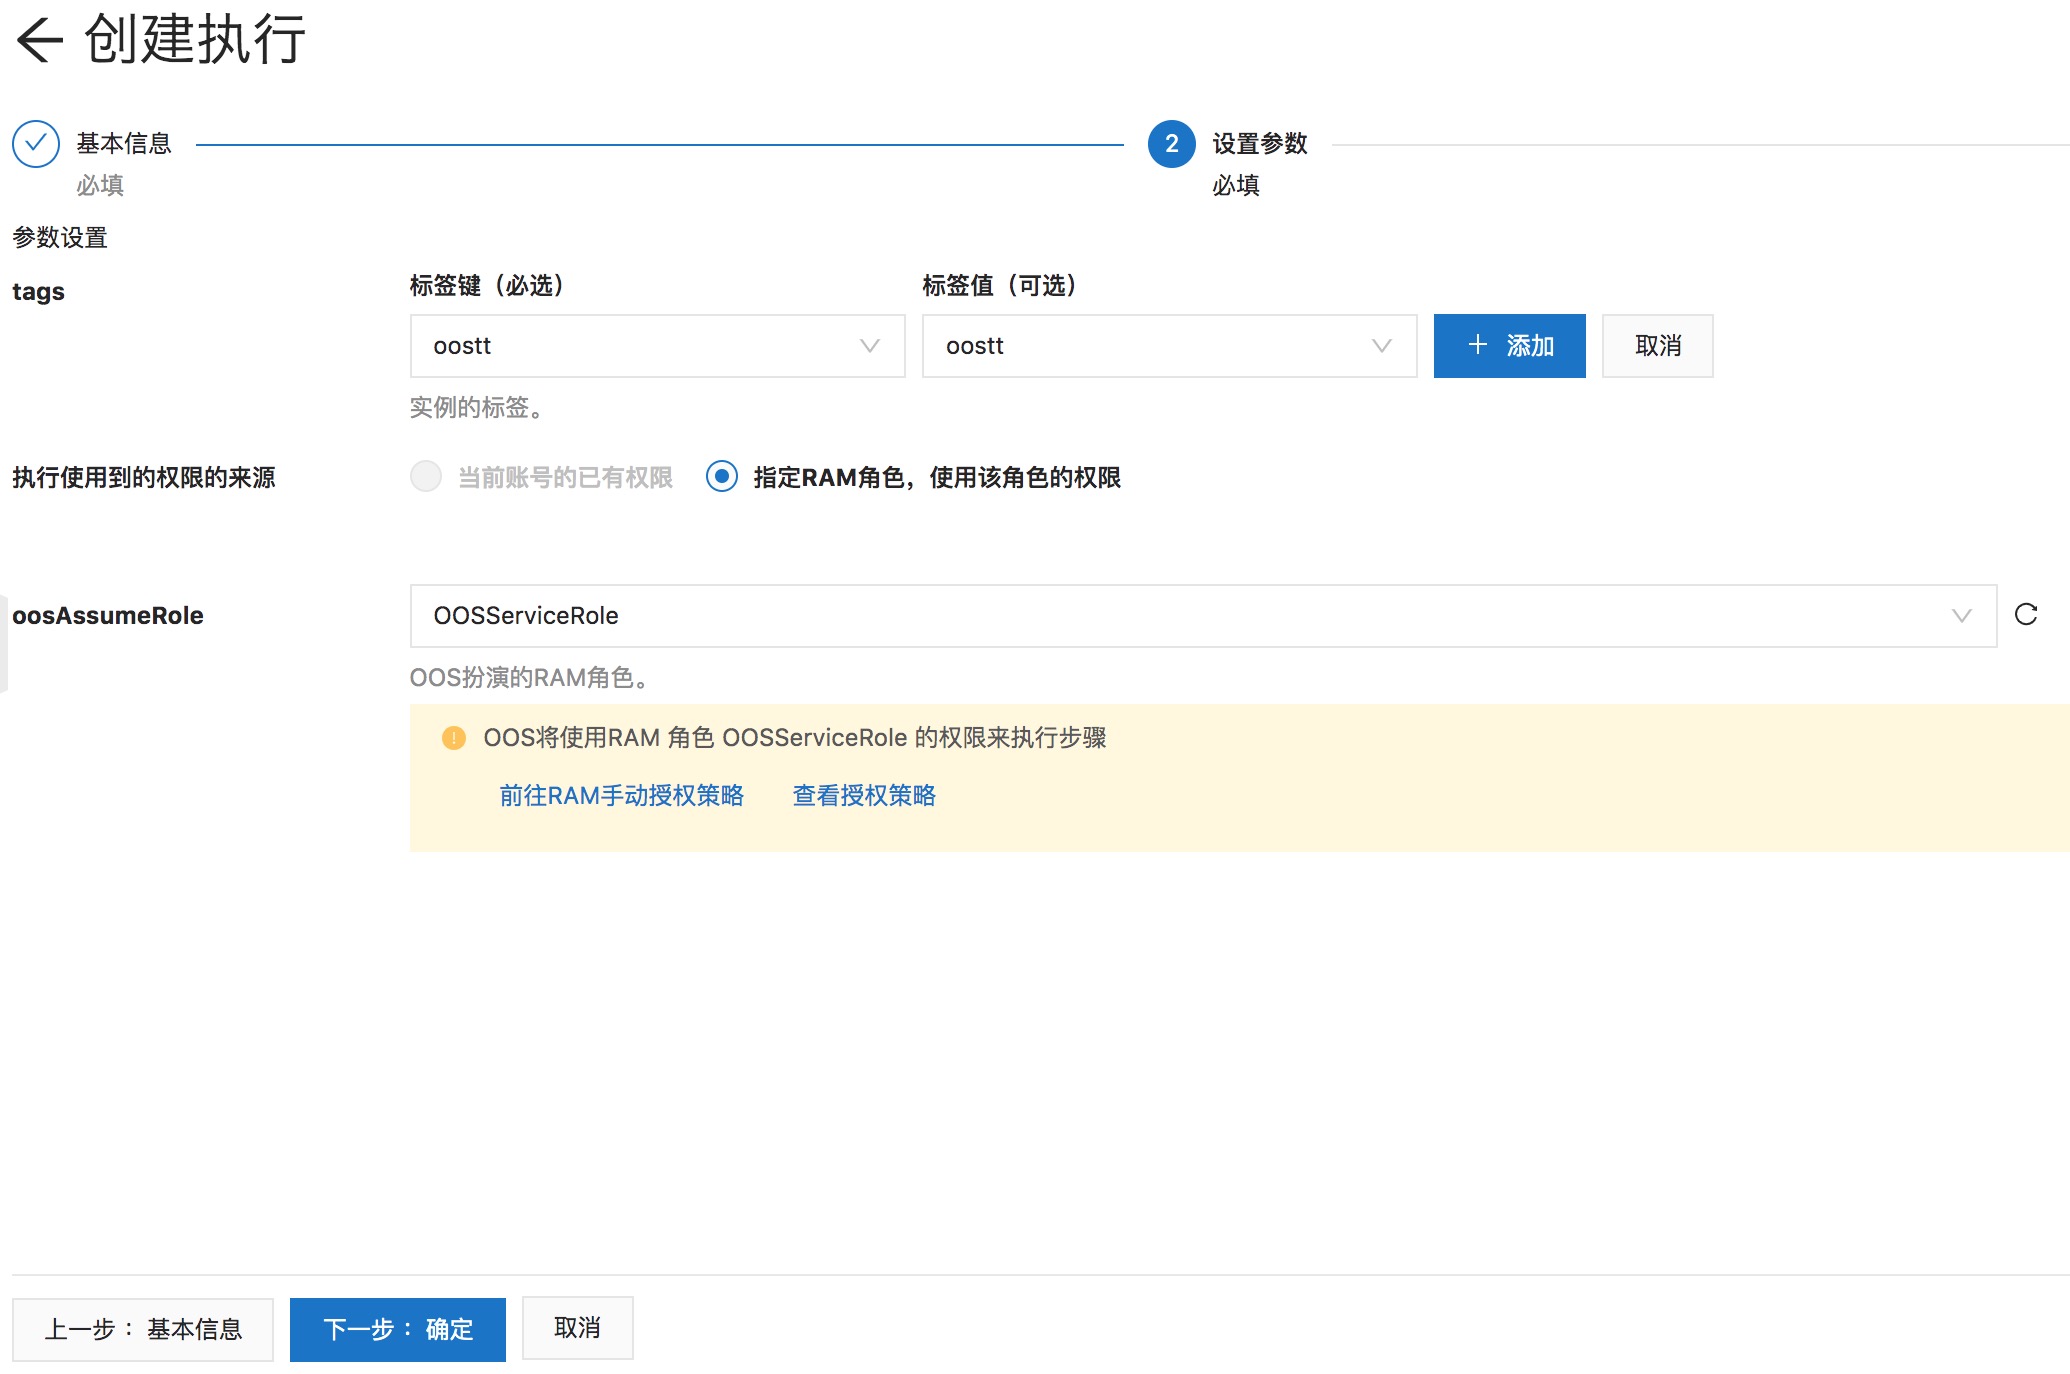Click the 执行使用到的权限的来源 label

click(144, 478)
